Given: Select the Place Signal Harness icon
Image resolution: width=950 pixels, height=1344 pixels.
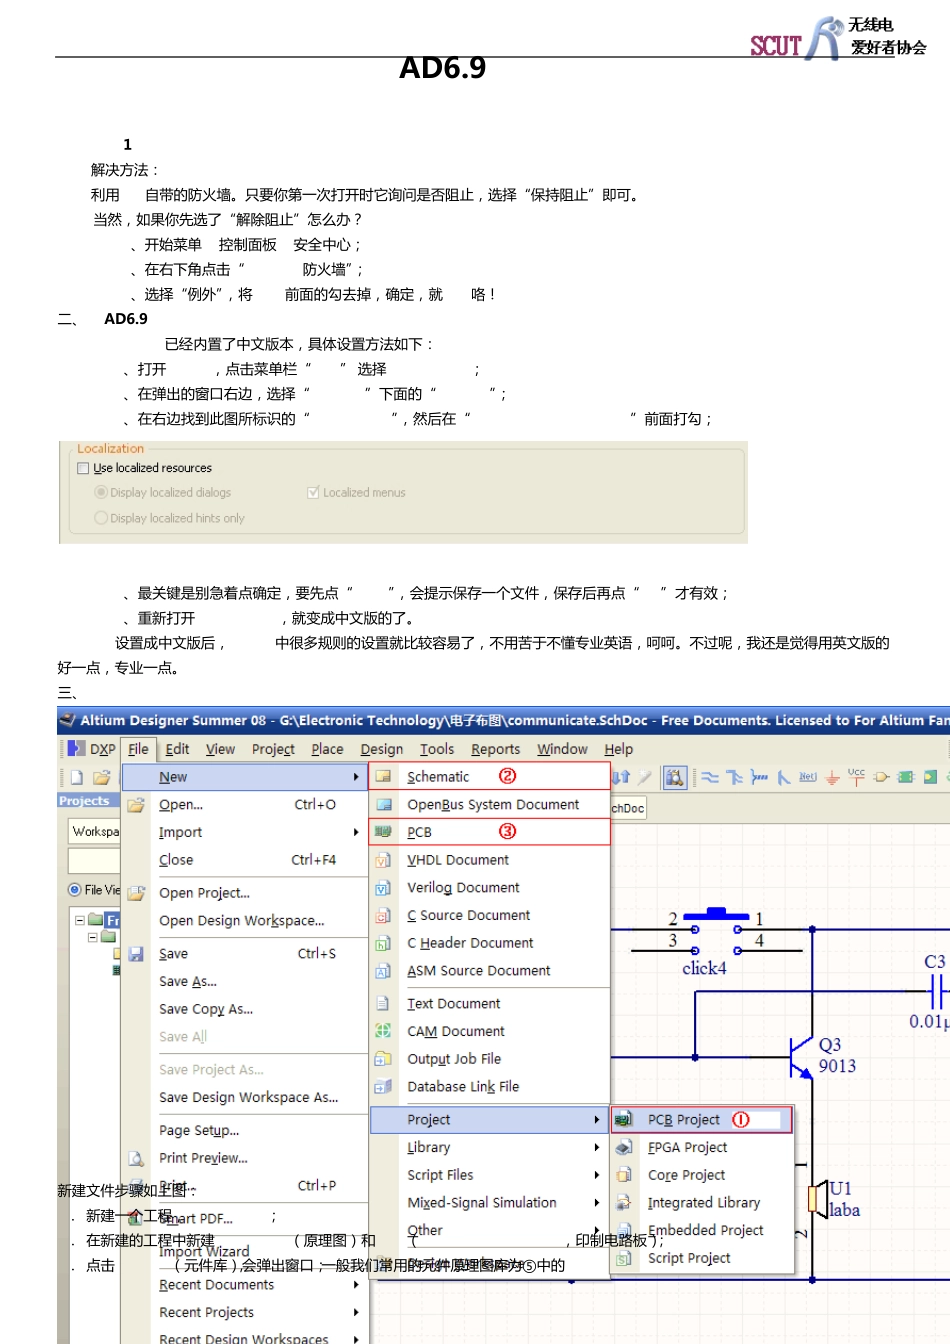Looking at the screenshot, I should pos(760,777).
